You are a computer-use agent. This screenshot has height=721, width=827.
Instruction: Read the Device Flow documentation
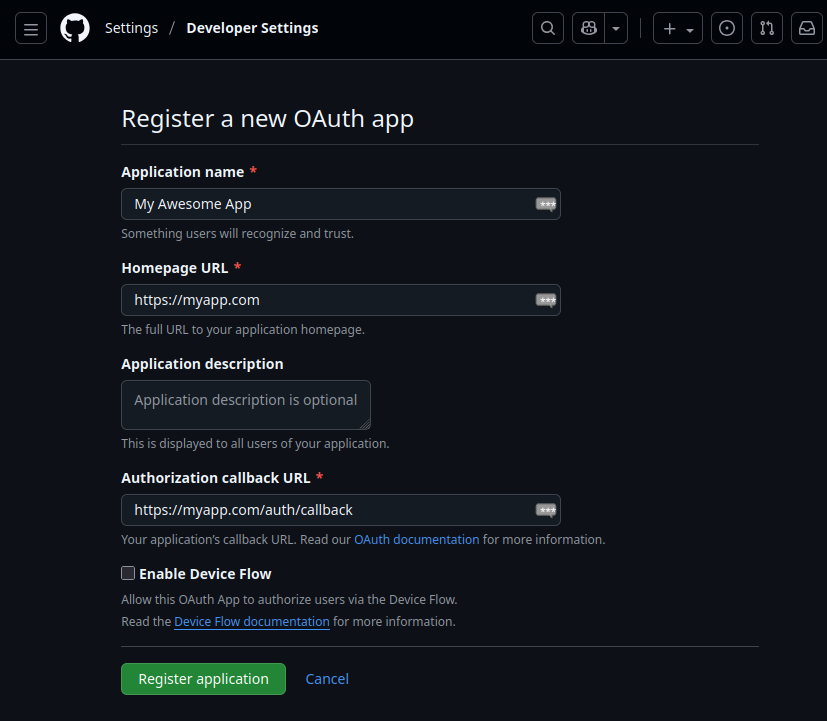pyautogui.click(x=251, y=621)
